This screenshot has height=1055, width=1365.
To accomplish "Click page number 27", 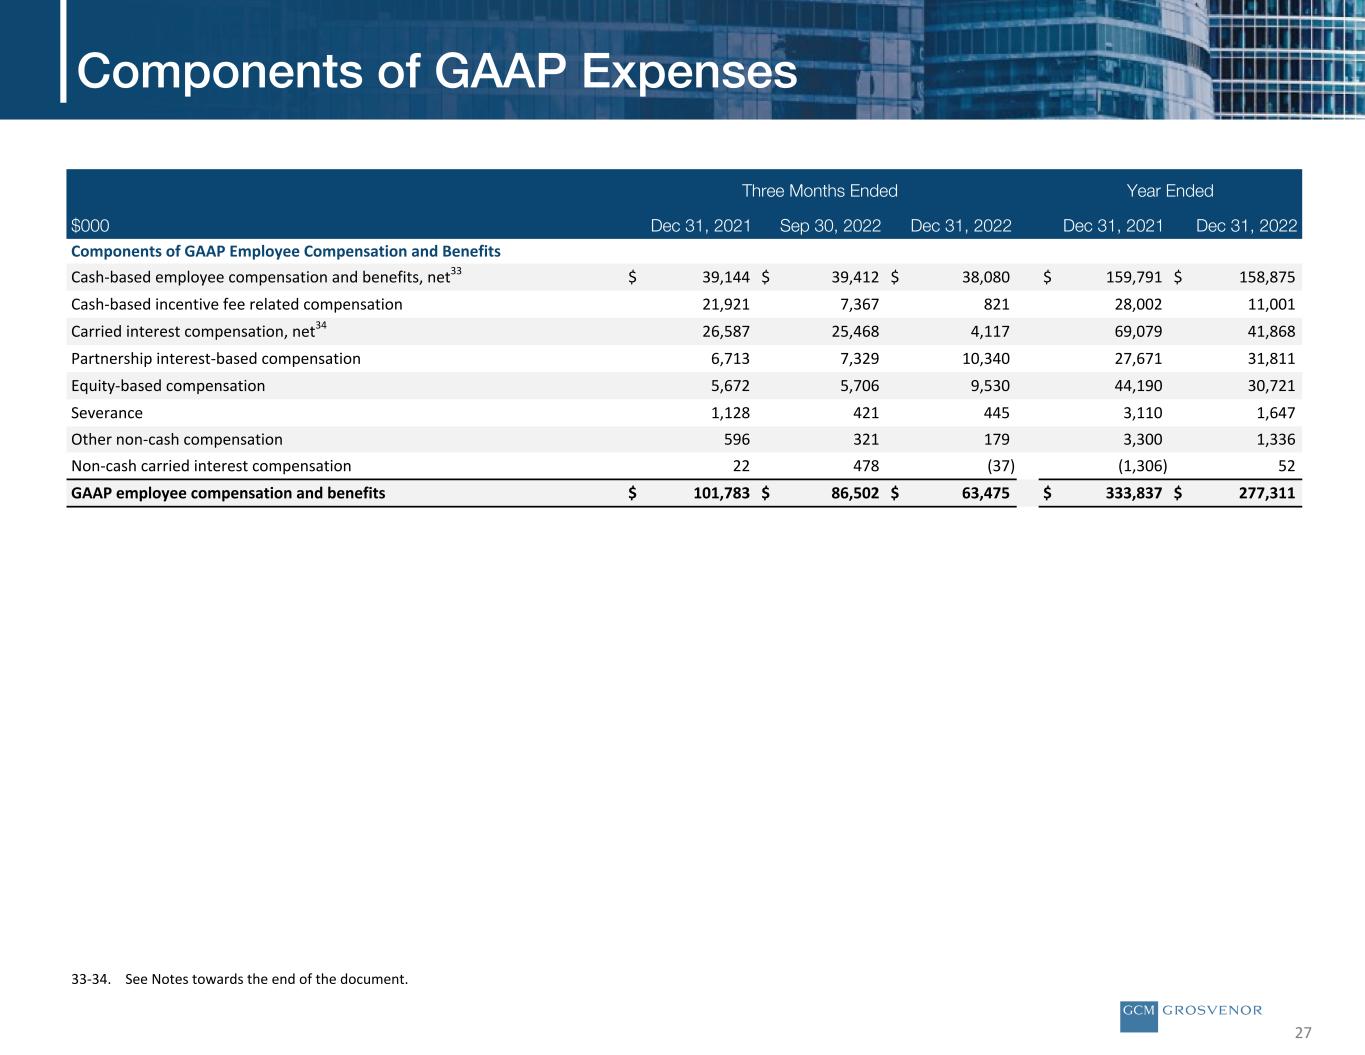I will coord(1303,1033).
